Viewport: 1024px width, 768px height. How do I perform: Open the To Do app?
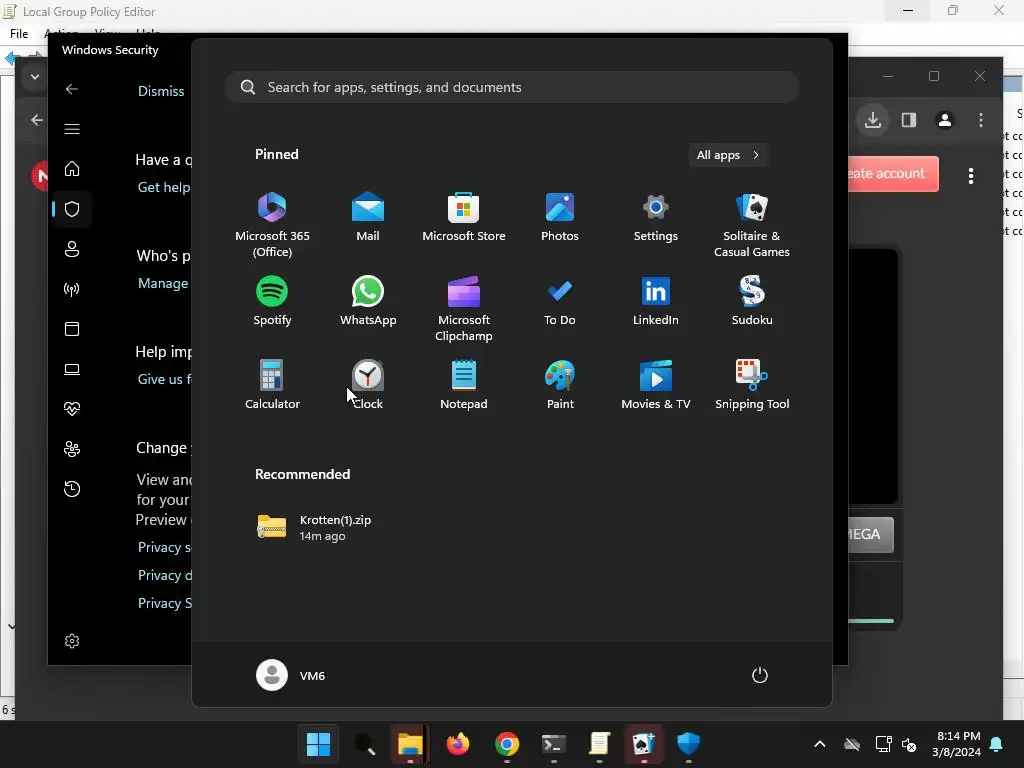pyautogui.click(x=560, y=300)
